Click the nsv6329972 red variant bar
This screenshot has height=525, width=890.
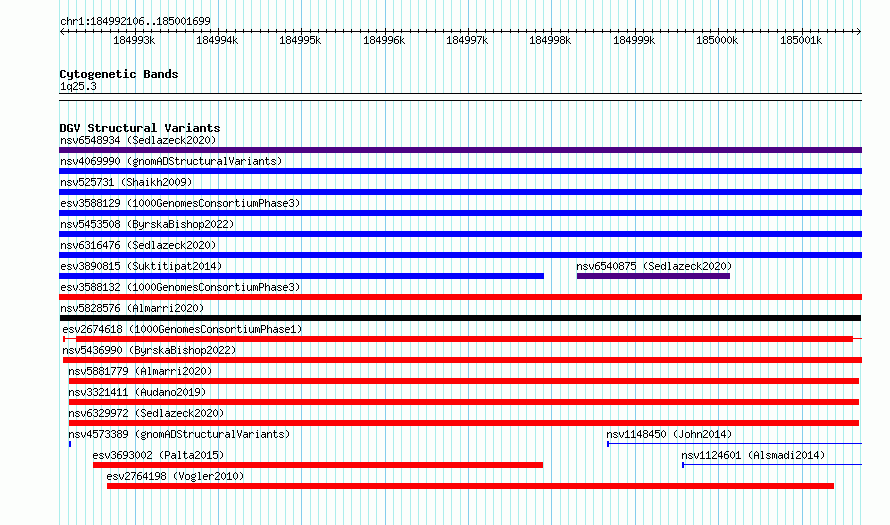464,423
